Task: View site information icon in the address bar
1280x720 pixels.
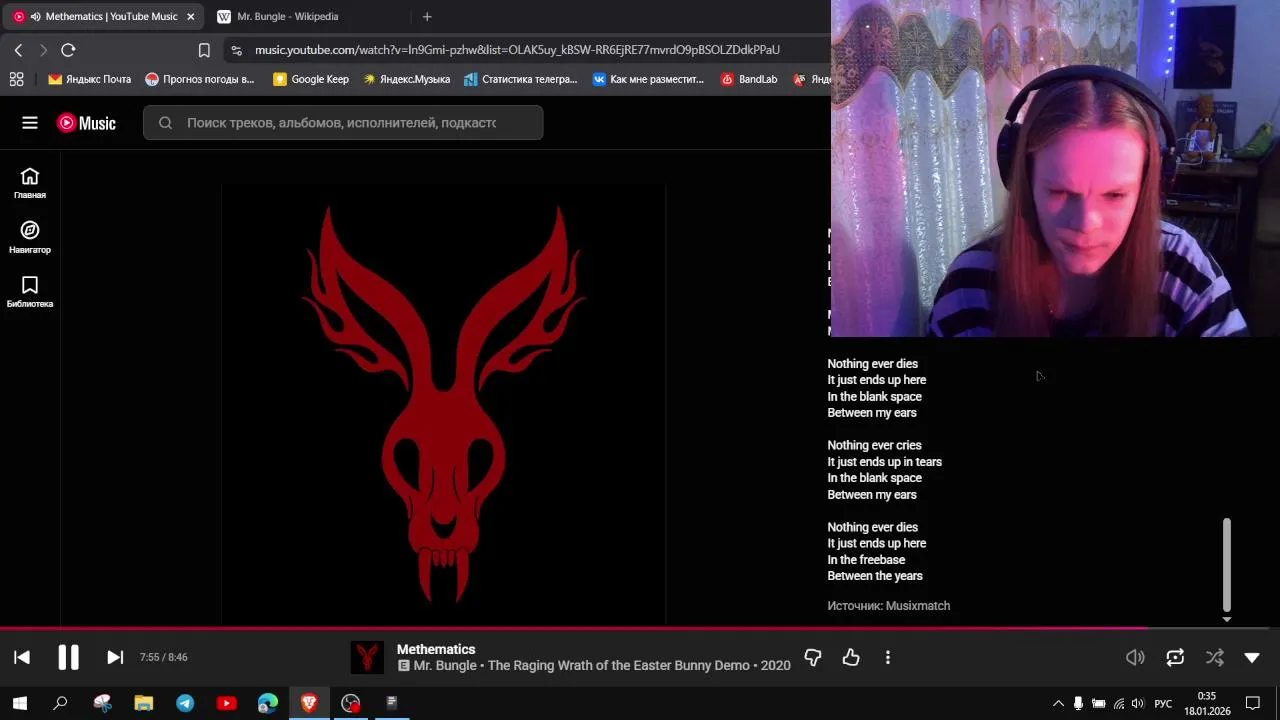Action: [x=235, y=50]
